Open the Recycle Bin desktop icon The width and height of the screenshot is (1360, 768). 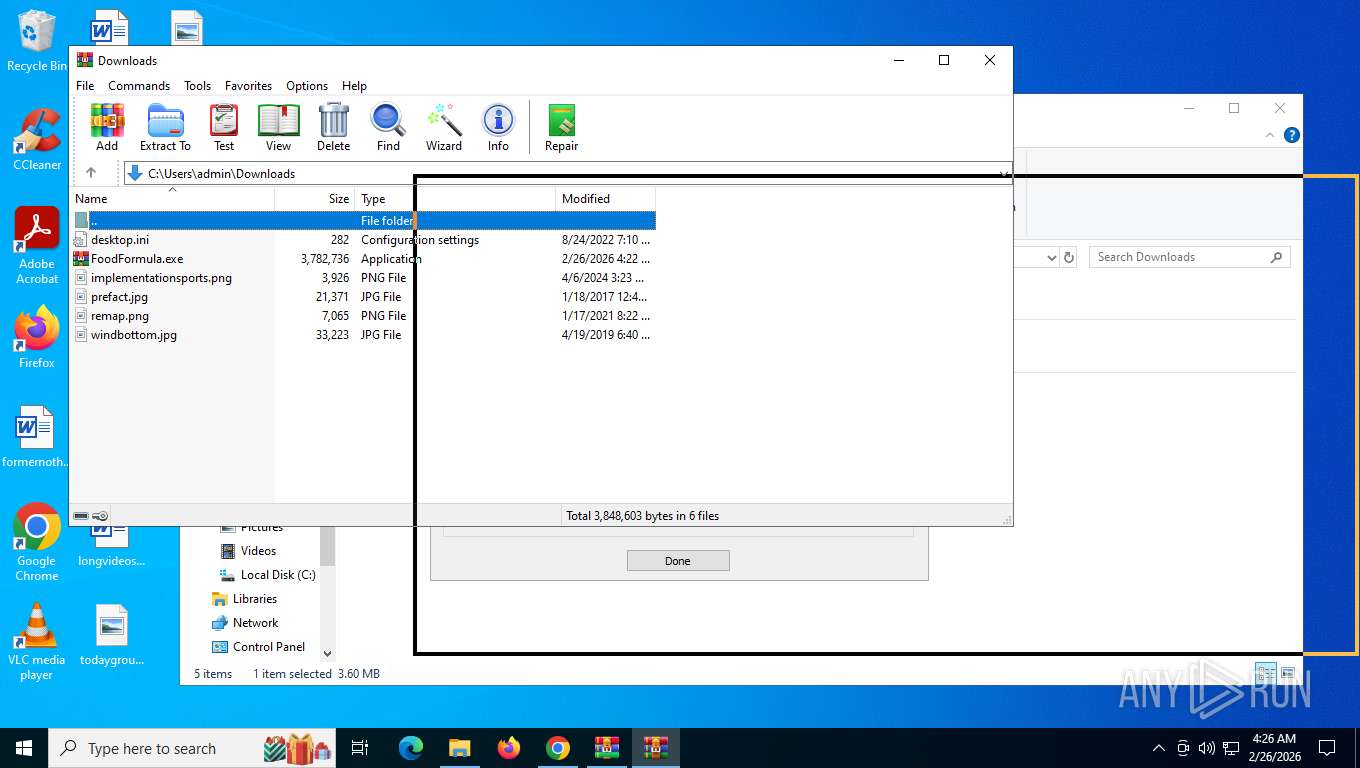(37, 41)
